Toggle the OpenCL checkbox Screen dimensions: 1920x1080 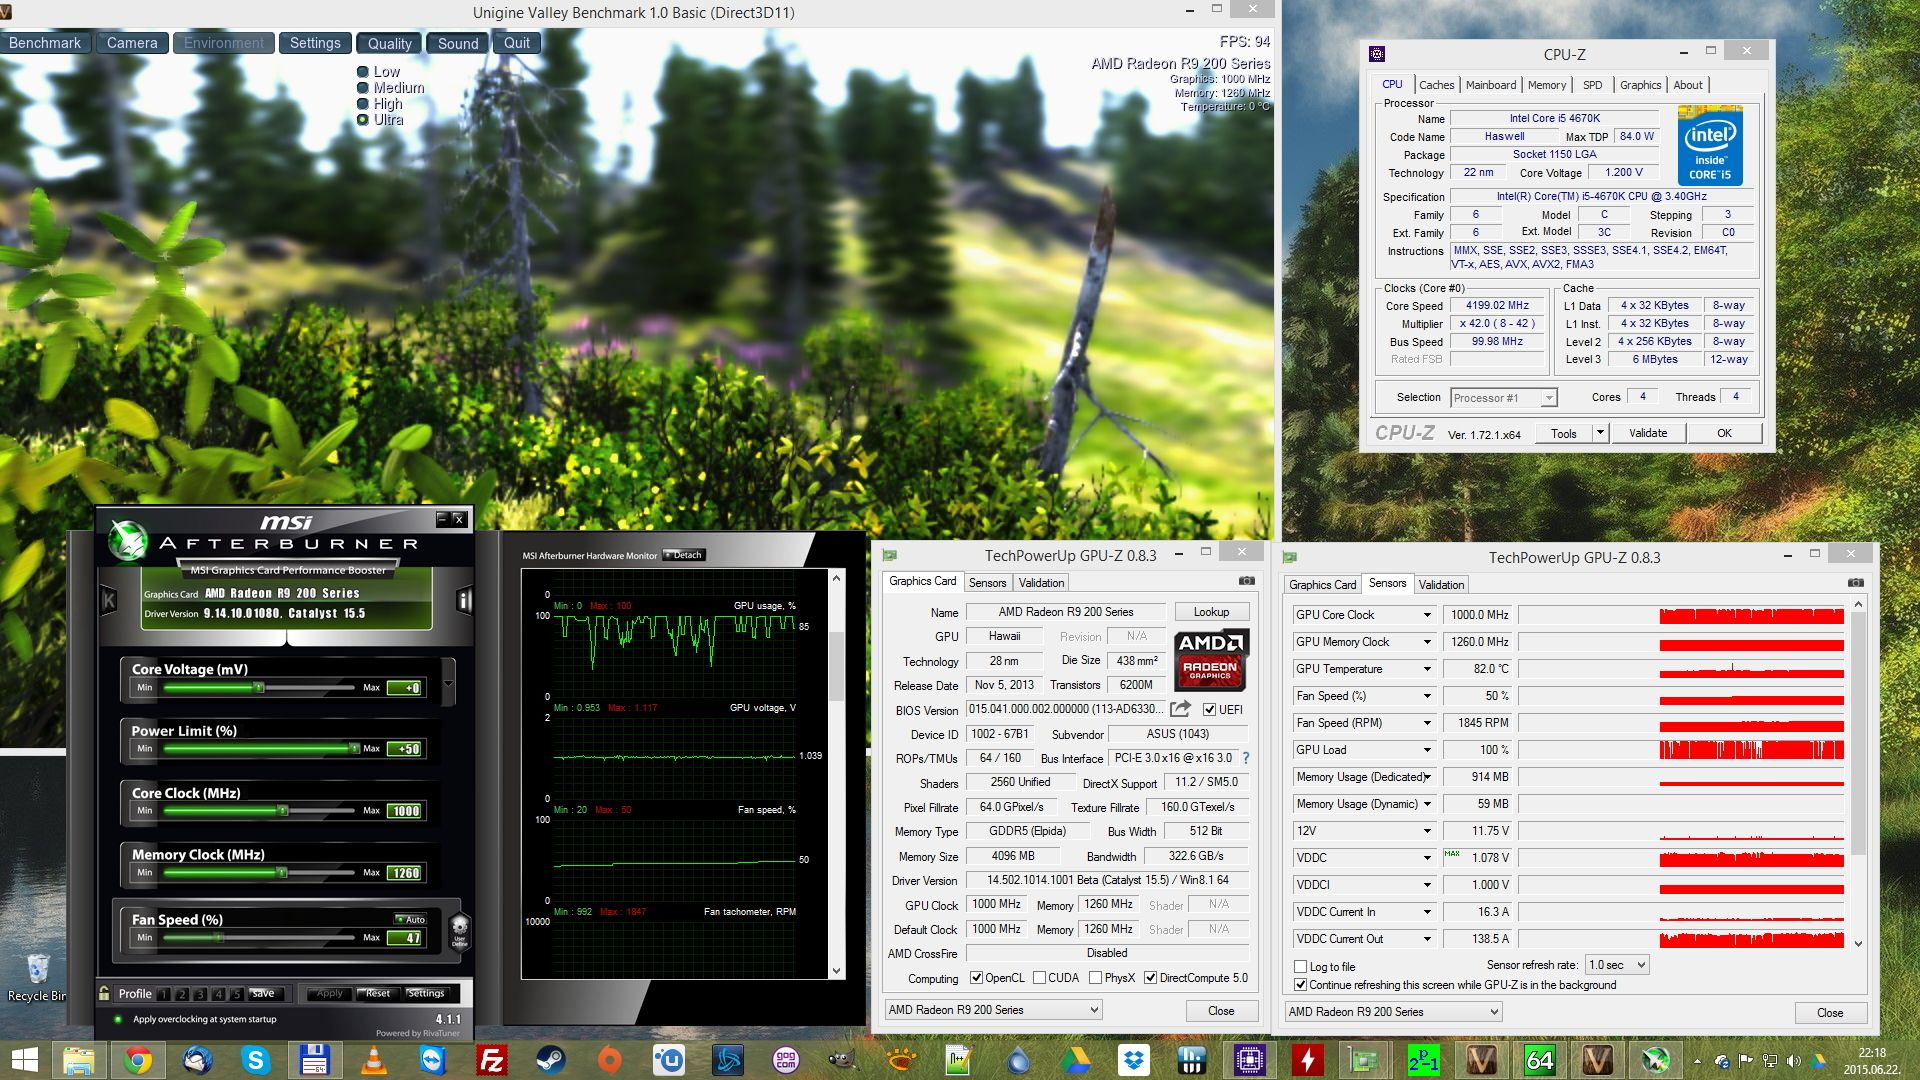(976, 978)
